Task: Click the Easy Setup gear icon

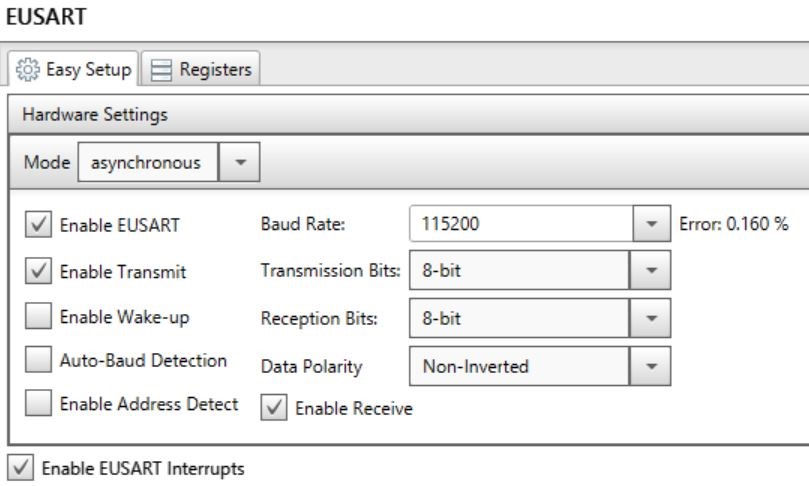Action: tap(24, 69)
